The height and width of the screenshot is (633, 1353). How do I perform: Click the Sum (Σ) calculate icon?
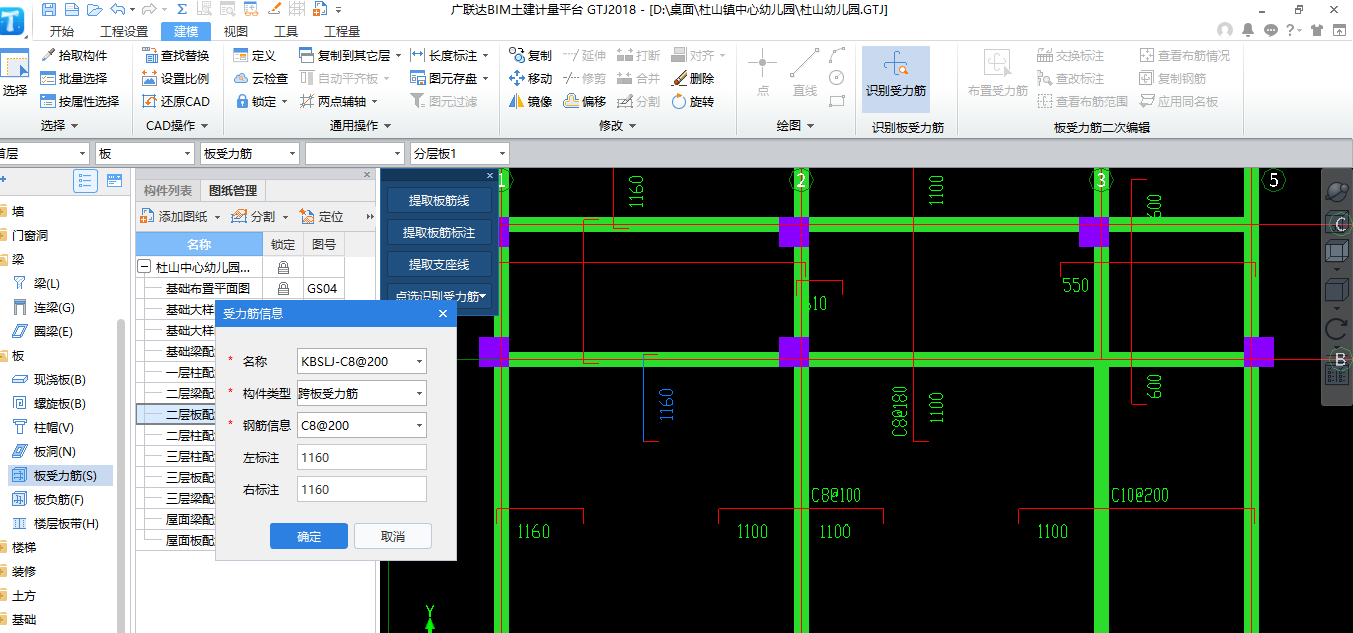click(x=183, y=9)
